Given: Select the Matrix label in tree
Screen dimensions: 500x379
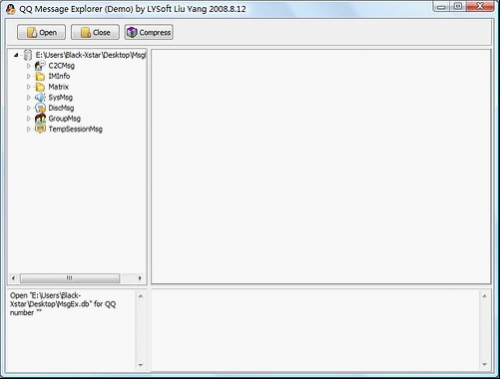Looking at the screenshot, I should (59, 87).
